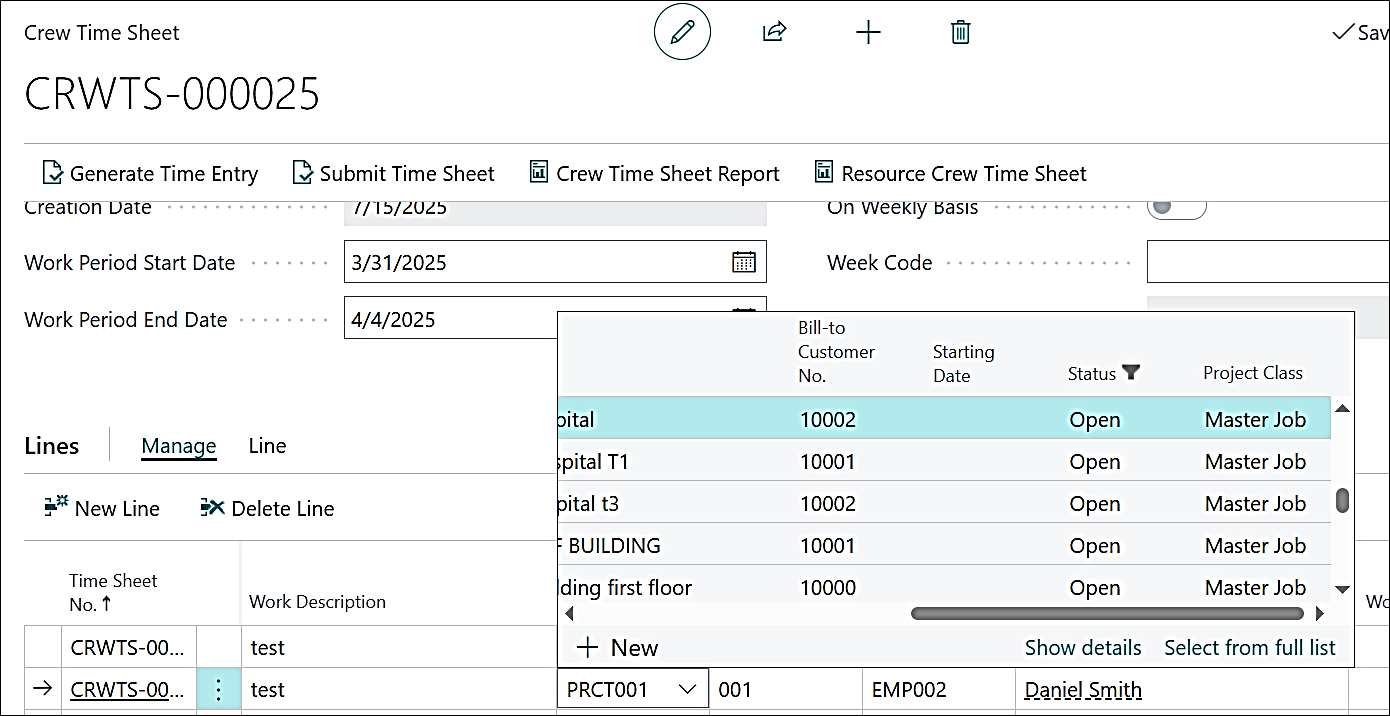Click customer number 10000 cell

tap(828, 588)
